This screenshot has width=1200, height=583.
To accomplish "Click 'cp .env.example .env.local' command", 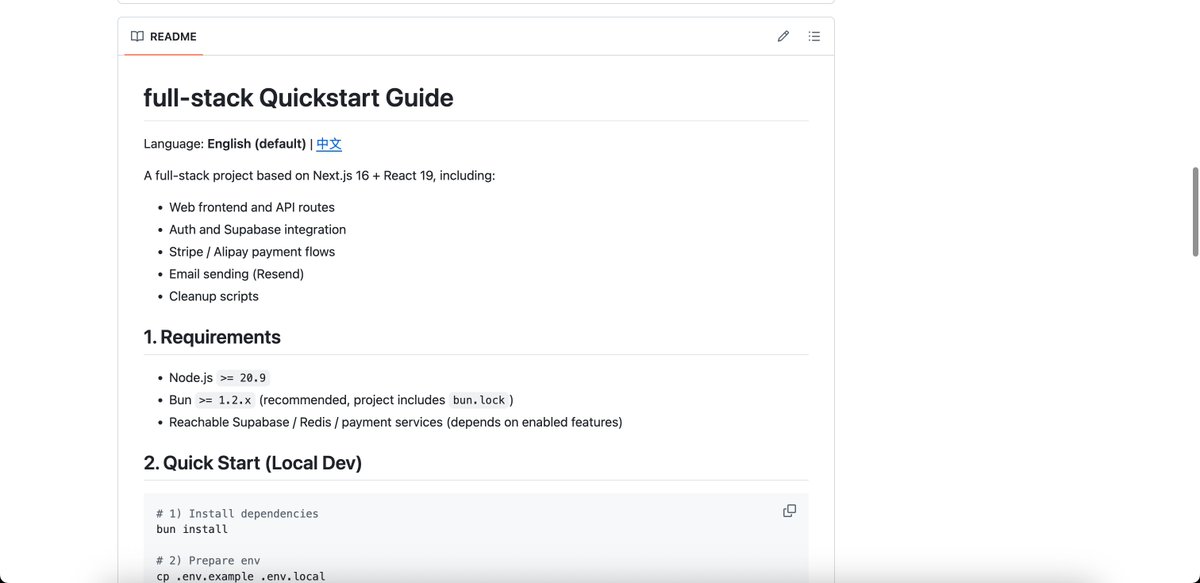I will (241, 576).
